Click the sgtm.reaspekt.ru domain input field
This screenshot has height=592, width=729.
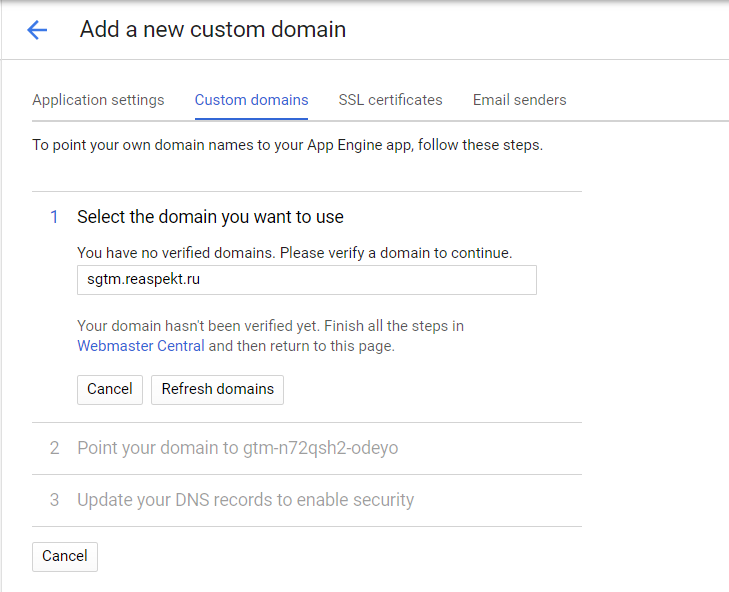click(x=306, y=280)
